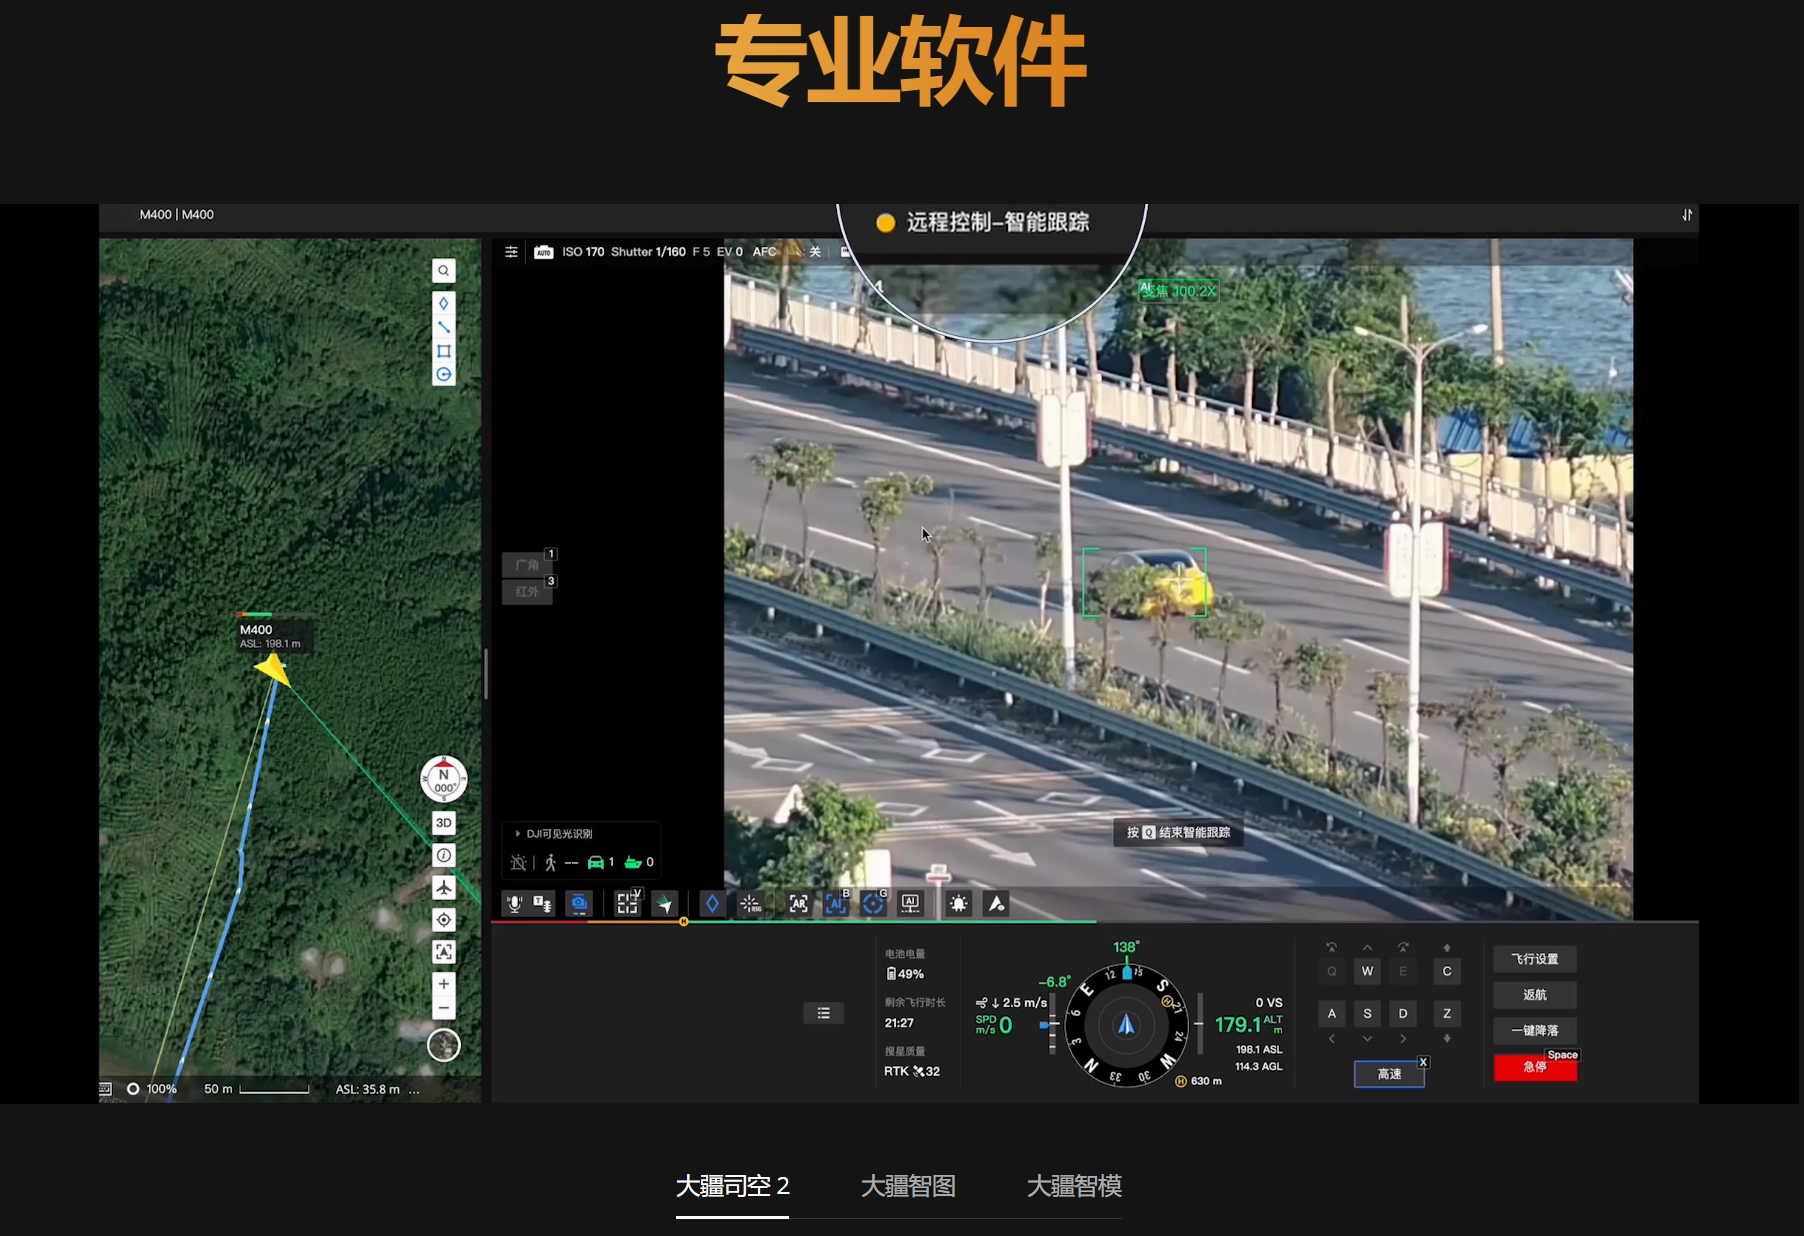1804x1236 pixels.
Task: Click the map fit-to-view frame icon
Action: tap(444, 952)
